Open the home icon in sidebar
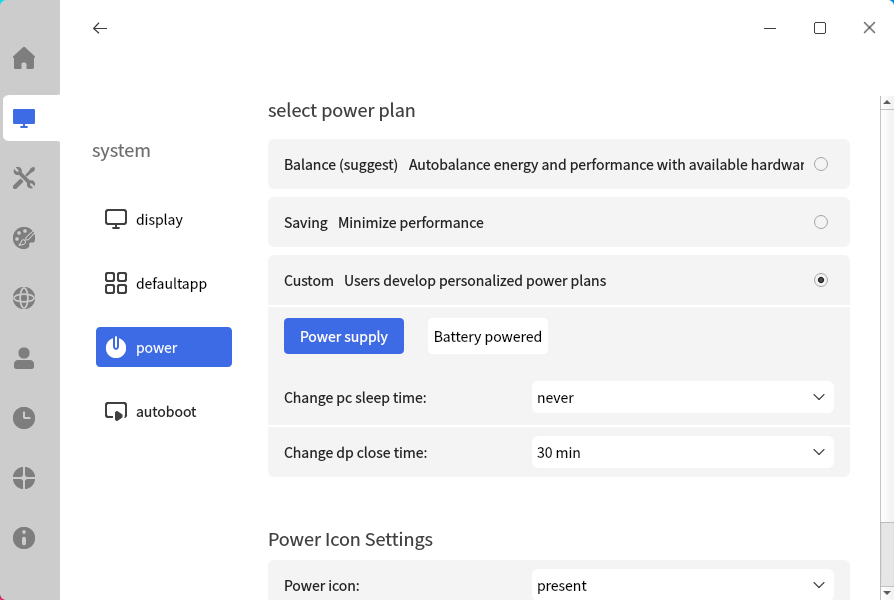The width and height of the screenshot is (894, 600). tap(24, 58)
